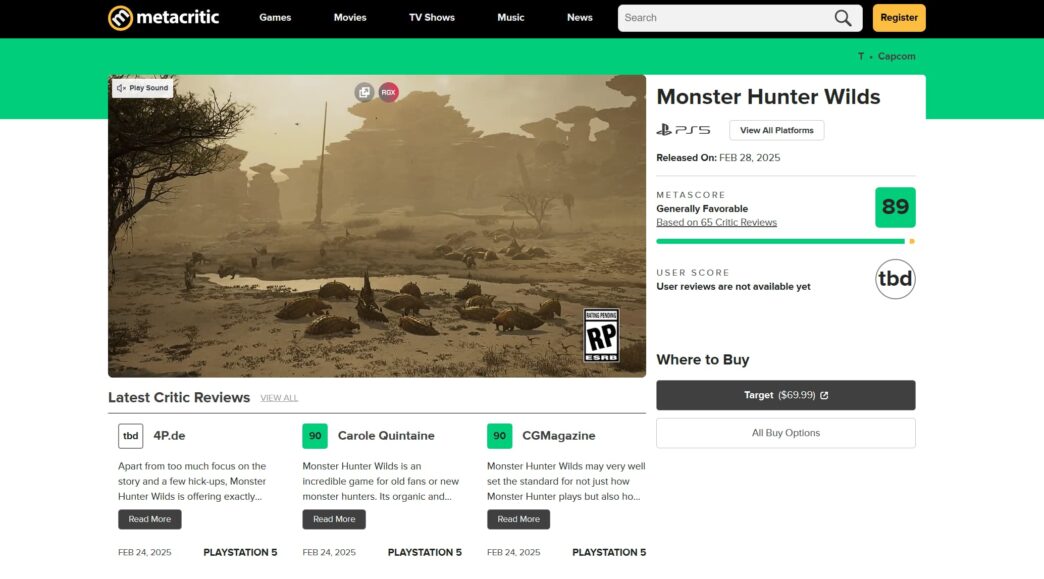Viewport: 1044px width, 579px height.
Task: Click the Metascore green rating bar
Action: click(x=780, y=241)
